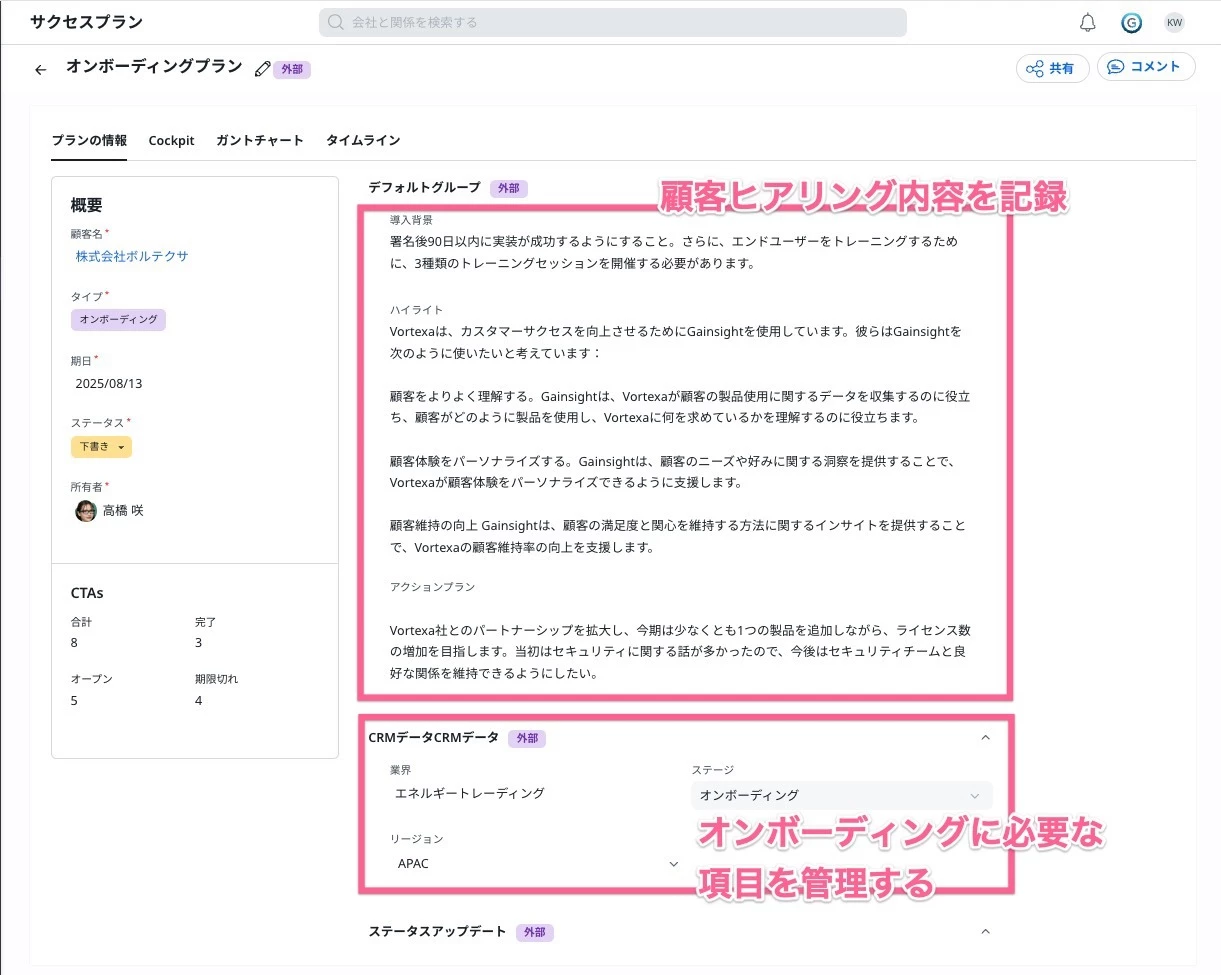Collapse the ステータスアップデート section chevron
This screenshot has height=975, width=1221.
[x=985, y=931]
